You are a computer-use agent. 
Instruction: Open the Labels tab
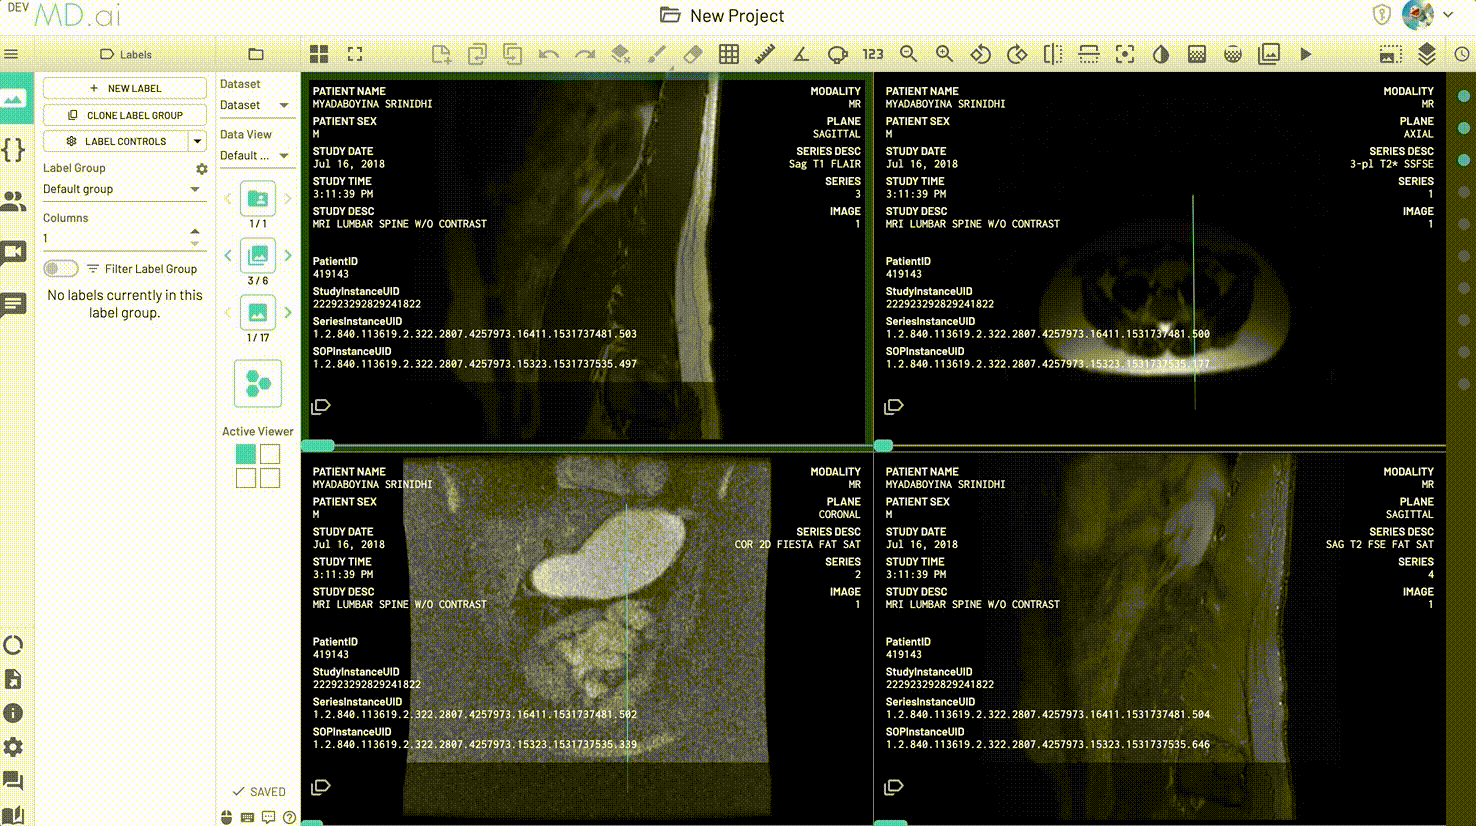coord(126,54)
